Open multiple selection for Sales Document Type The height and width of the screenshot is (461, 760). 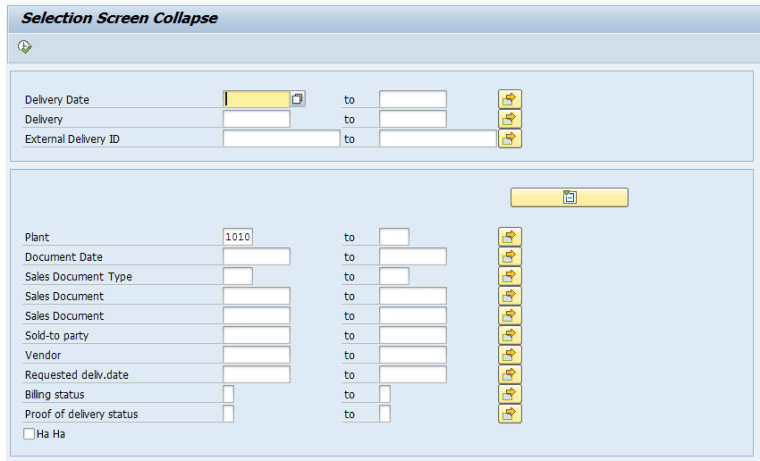coord(510,276)
